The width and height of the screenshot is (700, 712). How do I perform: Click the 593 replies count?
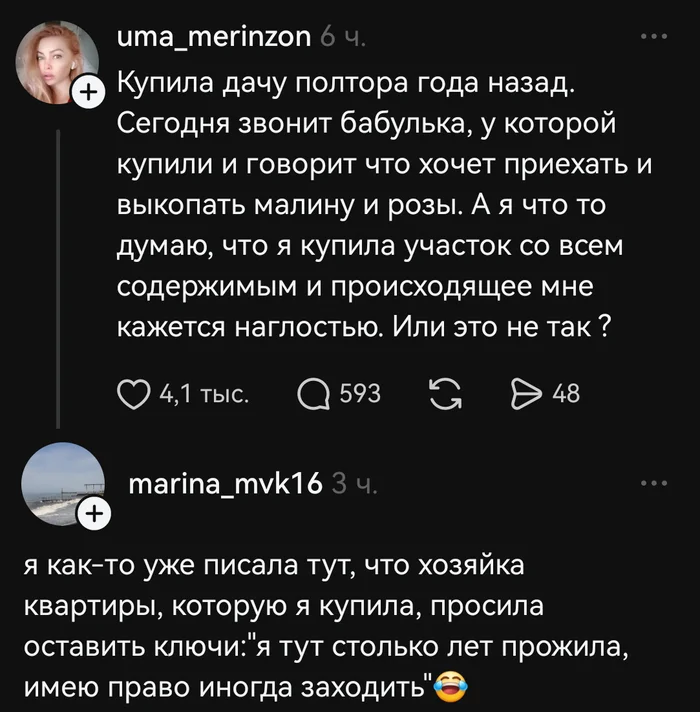pyautogui.click(x=360, y=394)
